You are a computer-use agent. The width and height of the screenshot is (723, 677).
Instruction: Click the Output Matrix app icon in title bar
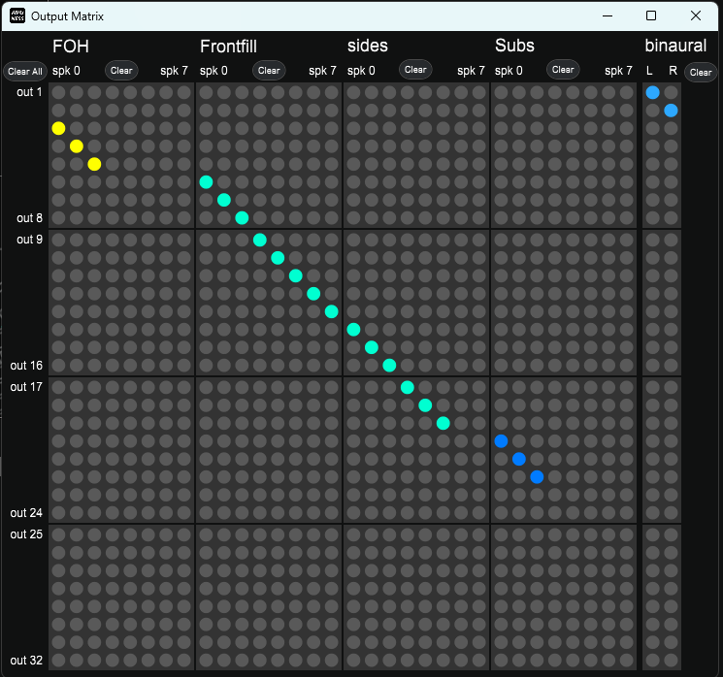18,16
